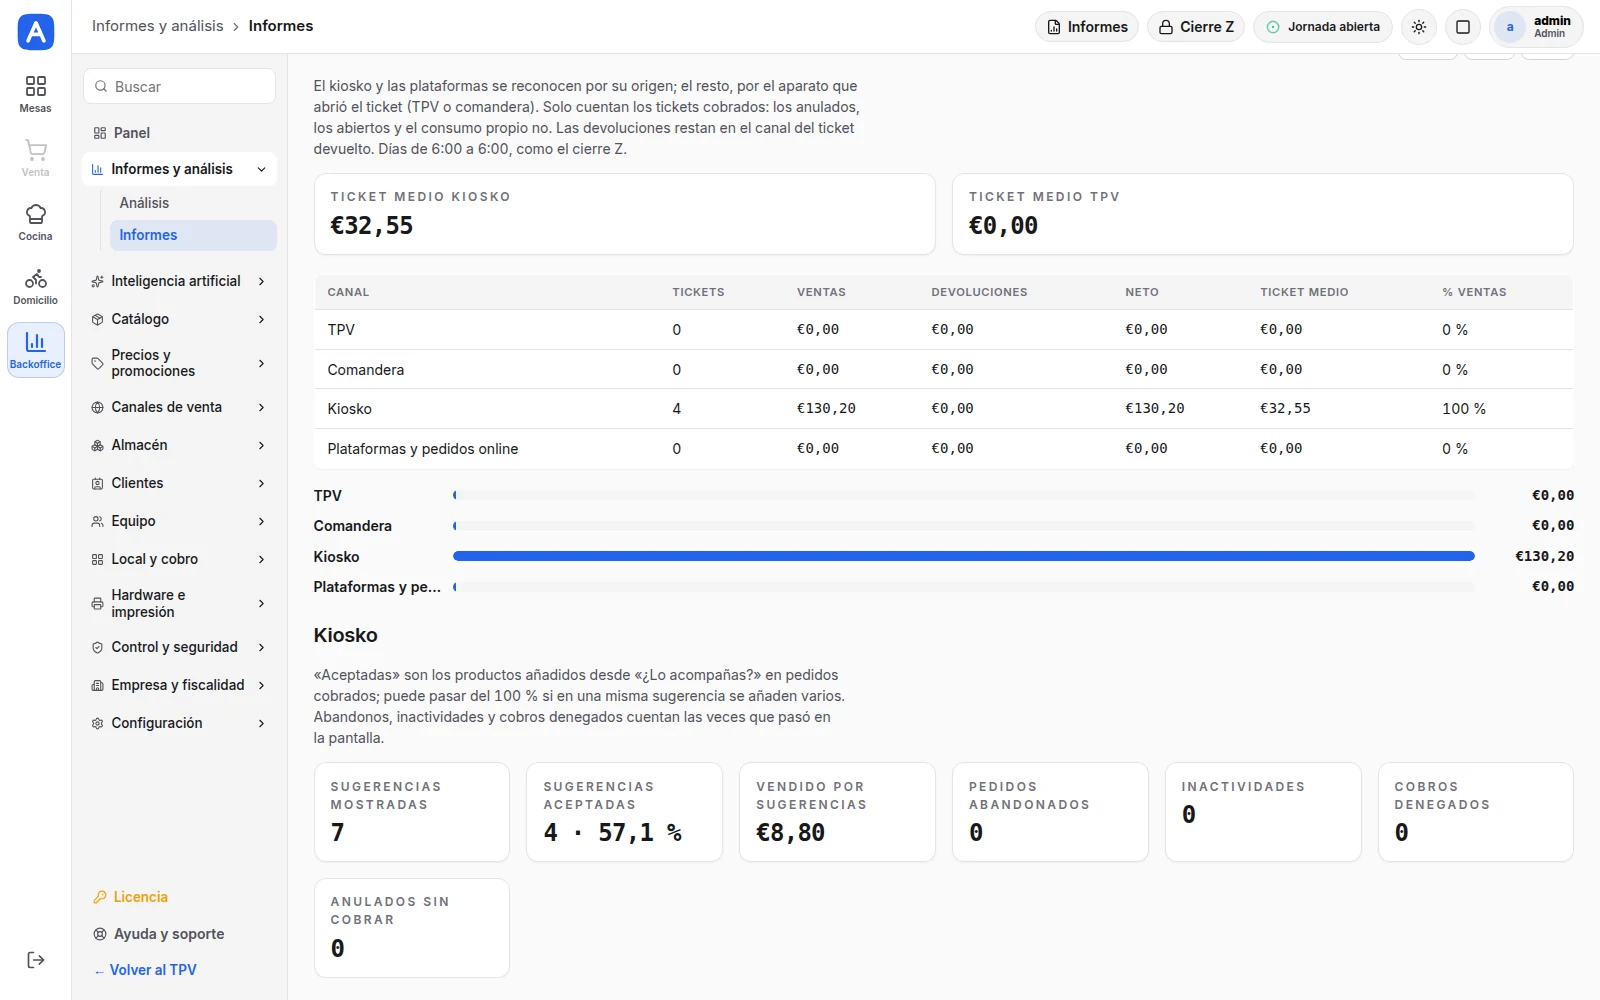Viewport: 1600px width, 1000px height.
Task: Click the fullscreen square icon in header
Action: pos(1463,27)
